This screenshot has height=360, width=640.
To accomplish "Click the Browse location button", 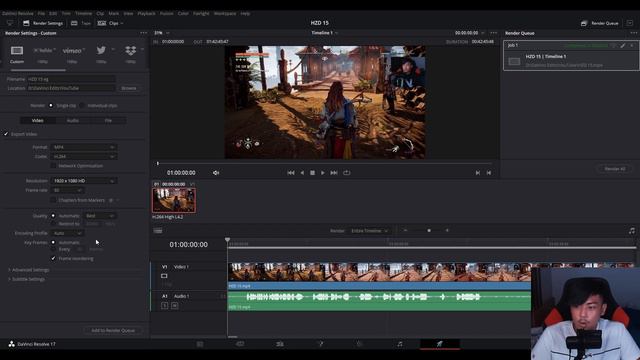I will [129, 88].
